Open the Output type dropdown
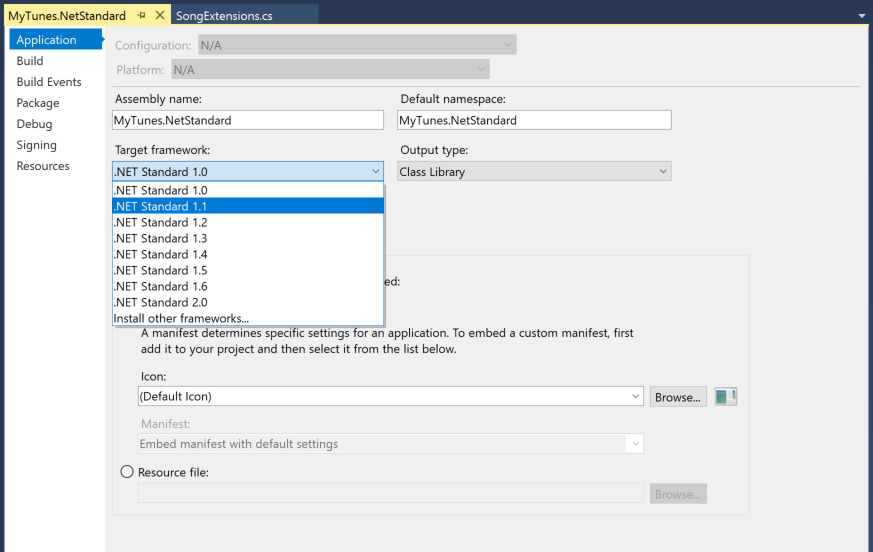873x552 pixels. (534, 172)
